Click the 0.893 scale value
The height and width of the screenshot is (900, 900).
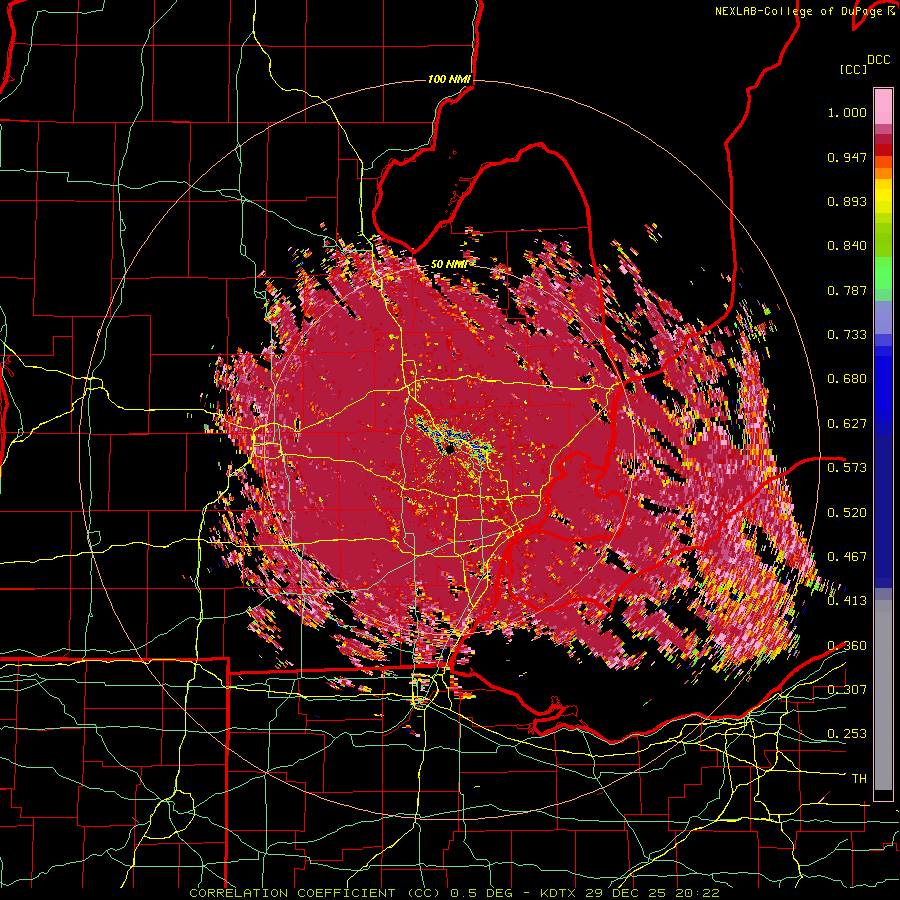coord(847,201)
